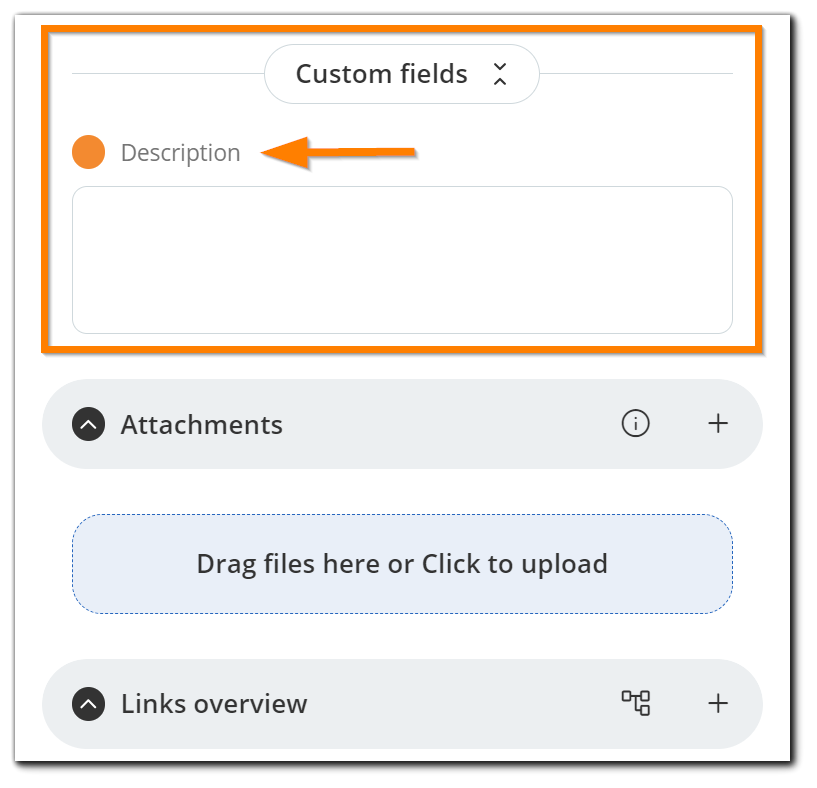Add a new link with the plus icon
This screenshot has height=788, width=817.
click(x=717, y=704)
